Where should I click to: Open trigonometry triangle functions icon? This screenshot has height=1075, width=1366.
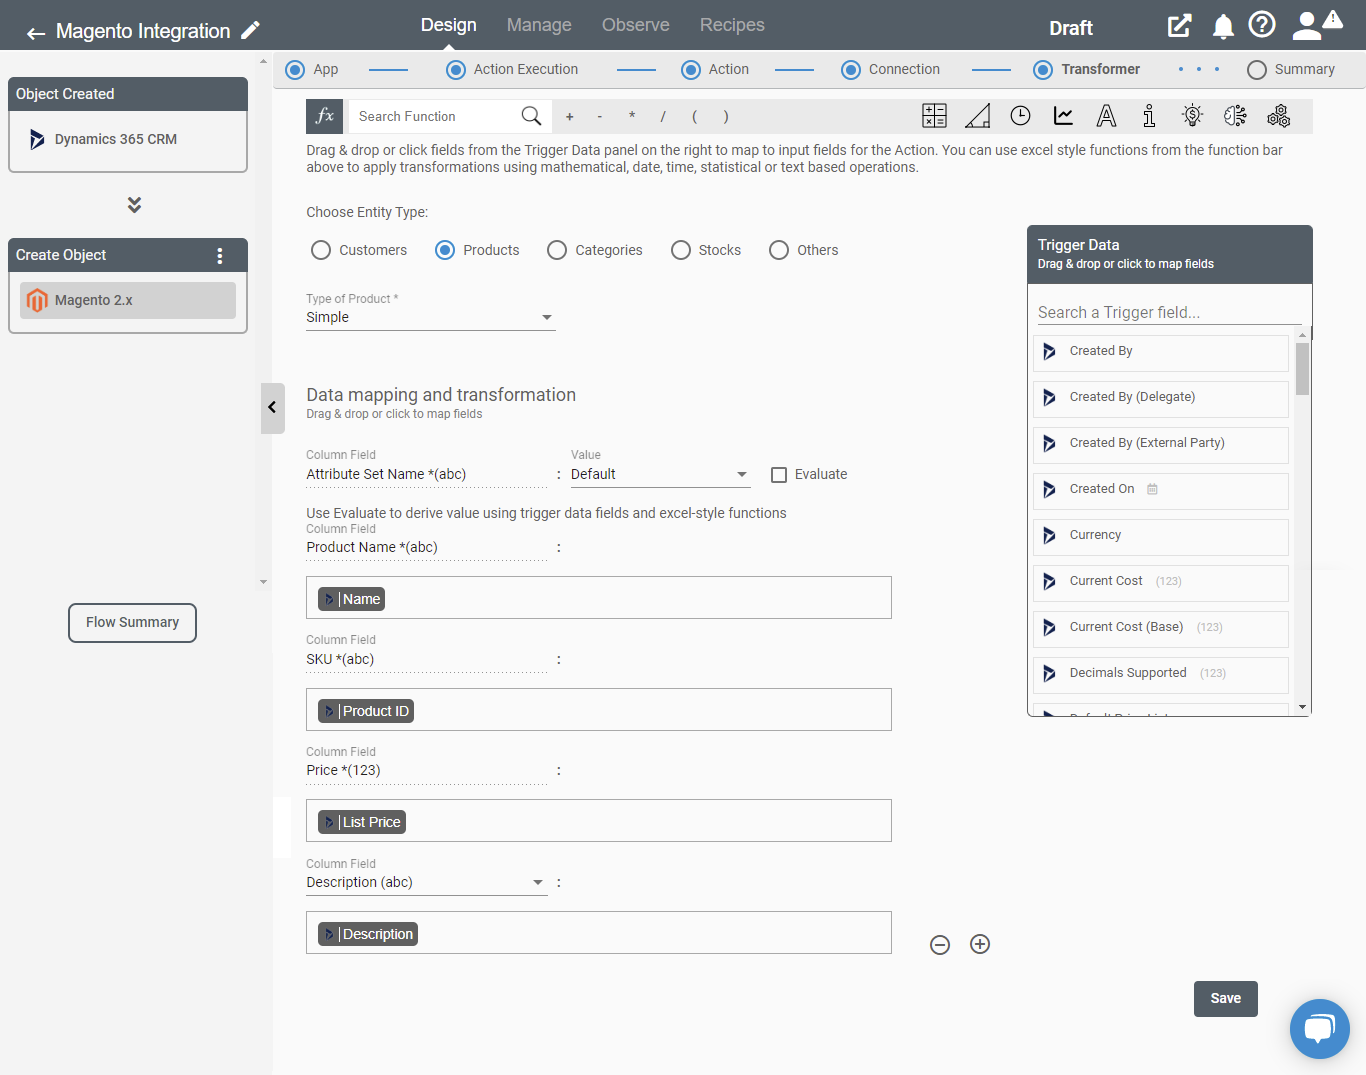977,116
